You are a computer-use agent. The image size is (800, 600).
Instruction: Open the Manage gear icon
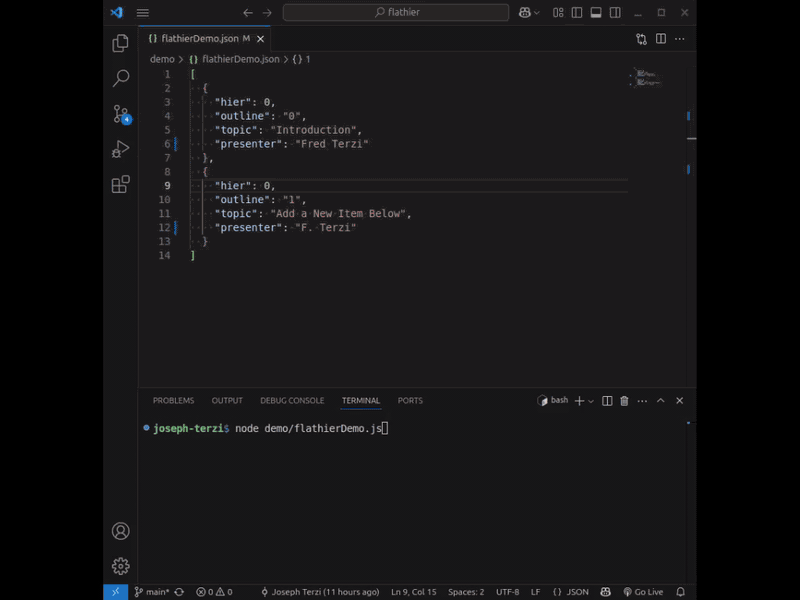pos(120,566)
